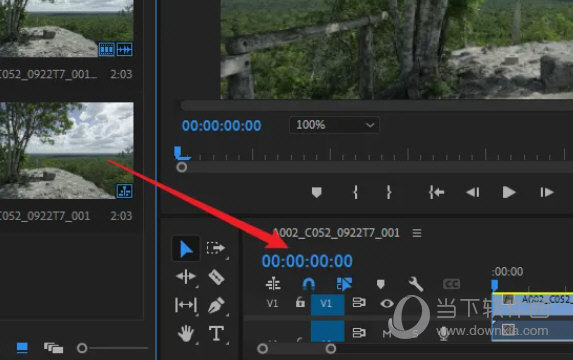This screenshot has width=573, height=360.
Task: Click Mark Out button
Action: coord(389,192)
